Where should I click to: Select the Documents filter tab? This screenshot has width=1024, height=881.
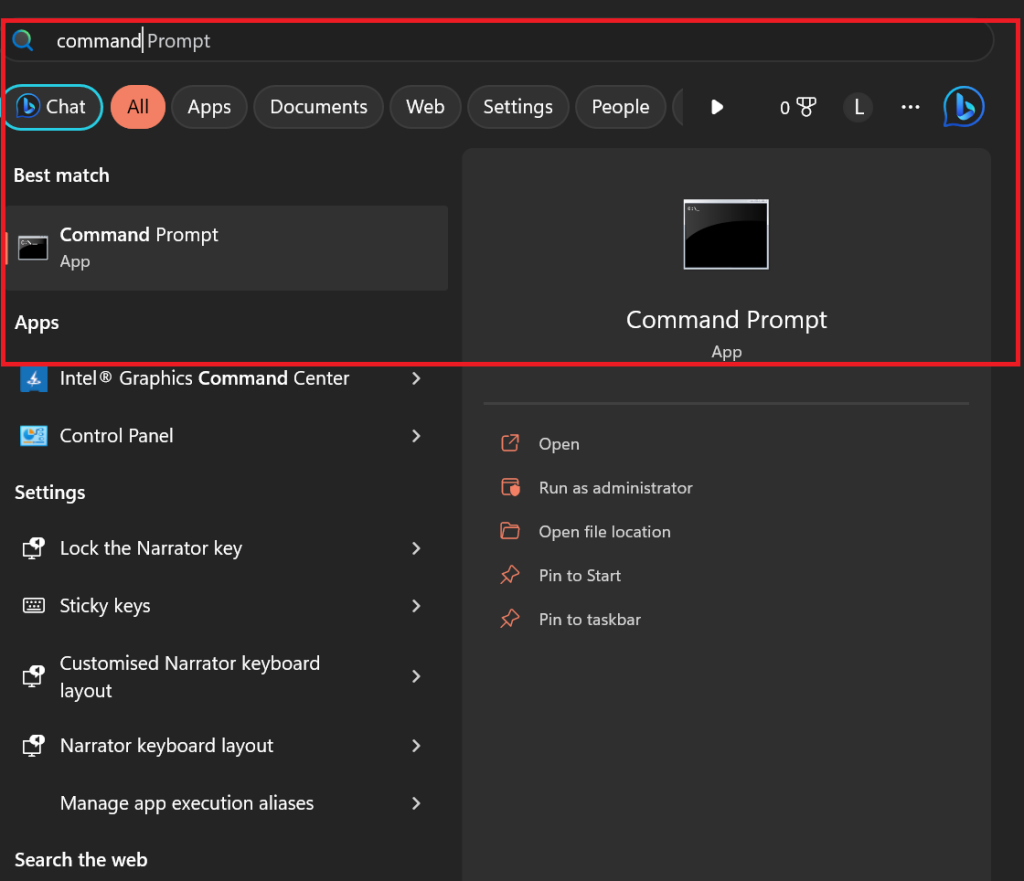318,107
